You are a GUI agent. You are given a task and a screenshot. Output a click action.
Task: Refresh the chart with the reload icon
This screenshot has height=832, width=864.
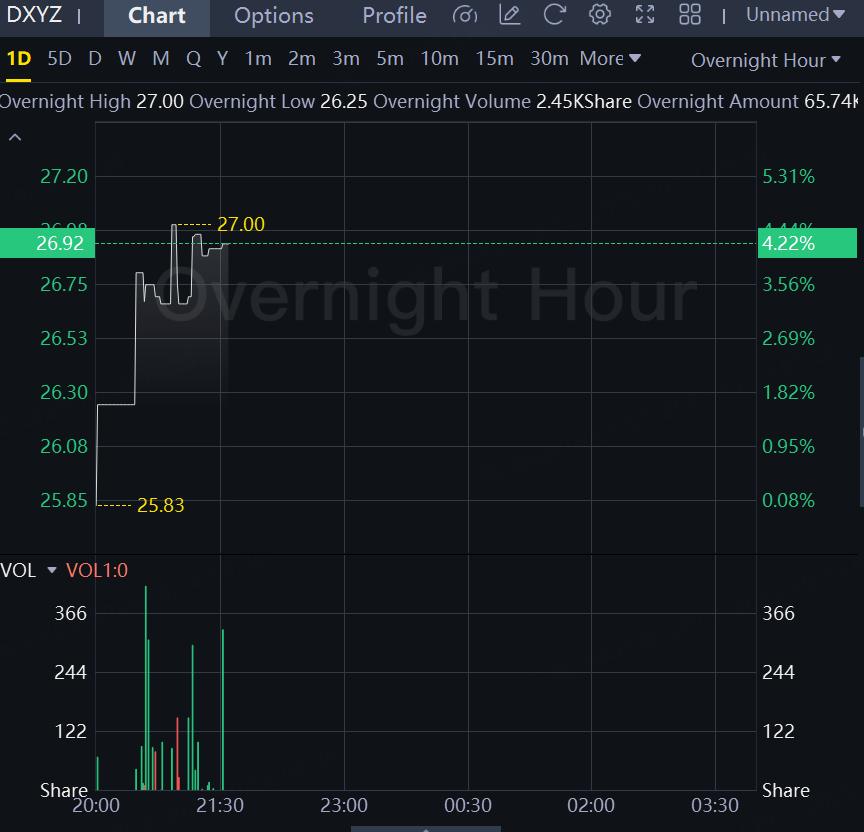click(555, 15)
